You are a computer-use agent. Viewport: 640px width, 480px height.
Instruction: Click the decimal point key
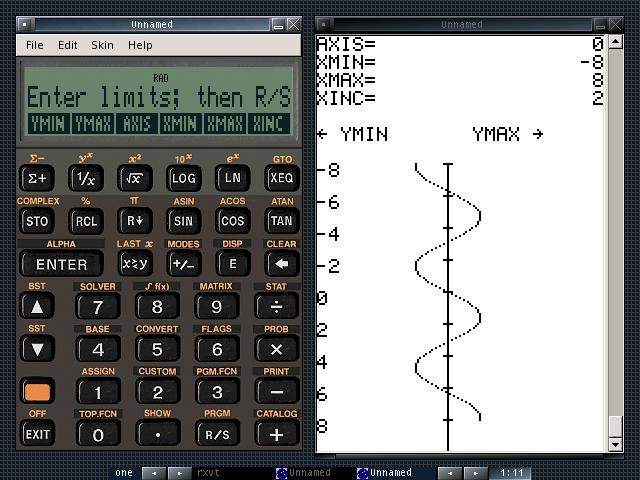pyautogui.click(x=158, y=434)
